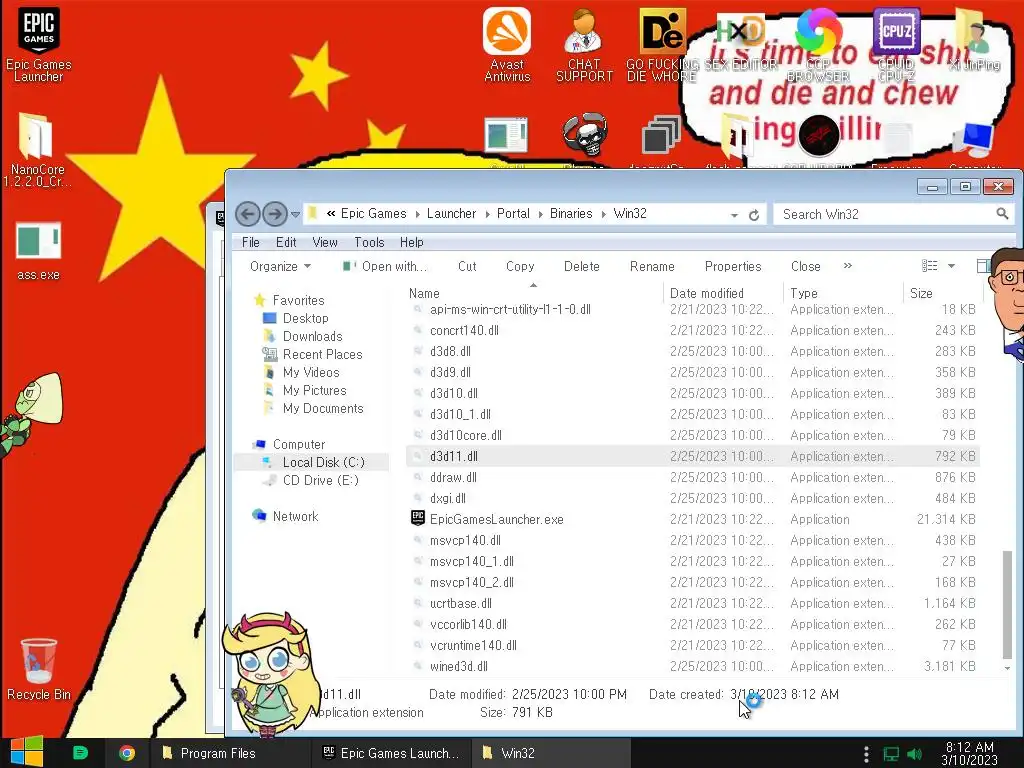Select Local Disk (C:) in navigation pane
This screenshot has height=768, width=1024.
click(323, 462)
